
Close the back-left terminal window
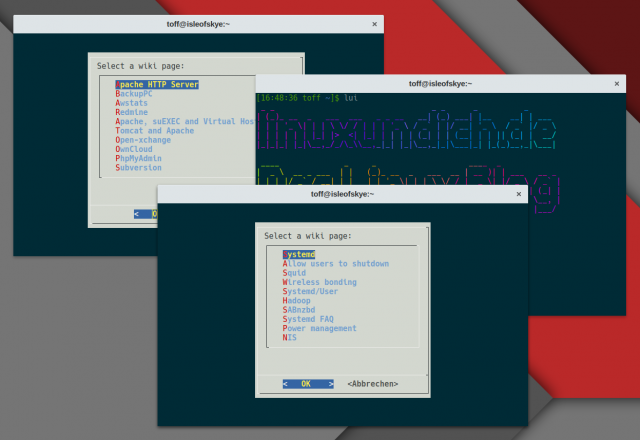pyautogui.click(x=374, y=24)
